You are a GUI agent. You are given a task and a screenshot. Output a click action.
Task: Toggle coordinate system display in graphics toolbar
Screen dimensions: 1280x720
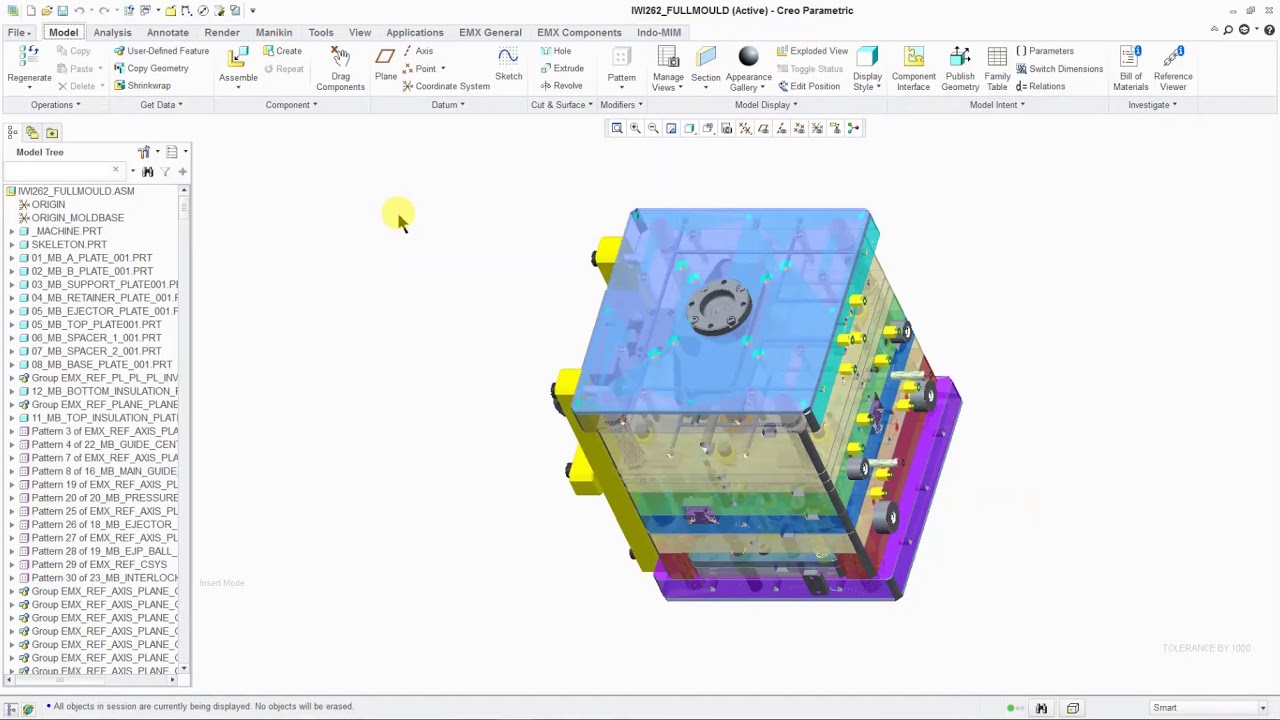pyautogui.click(x=817, y=128)
